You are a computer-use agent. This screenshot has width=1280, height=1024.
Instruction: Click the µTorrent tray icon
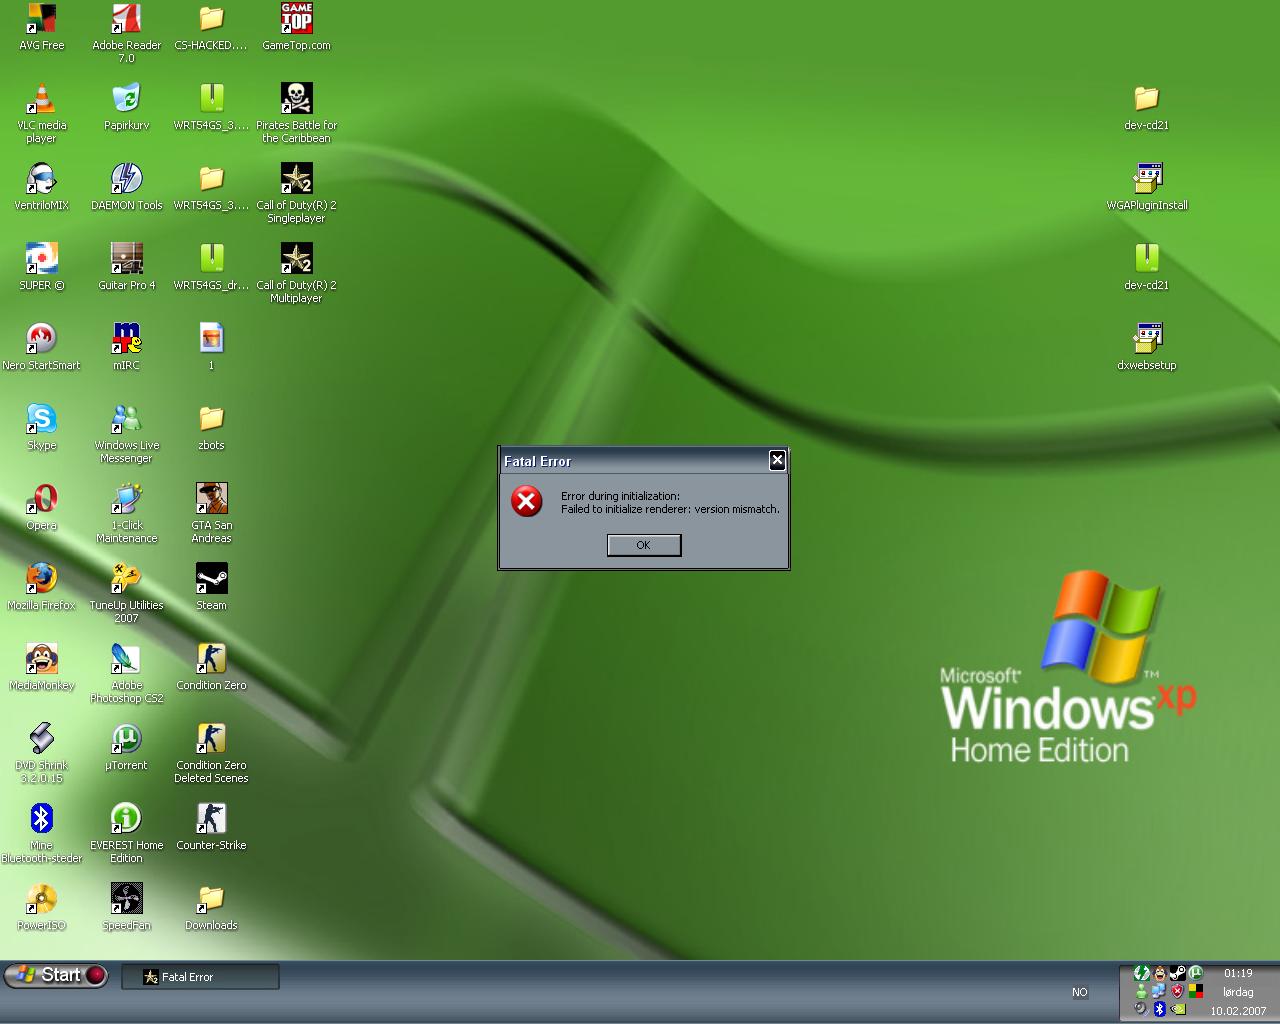pyautogui.click(x=1196, y=973)
